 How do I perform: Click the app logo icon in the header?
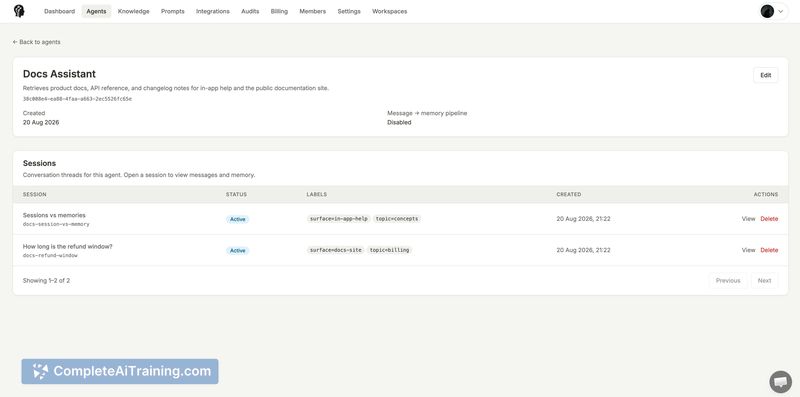coord(19,11)
